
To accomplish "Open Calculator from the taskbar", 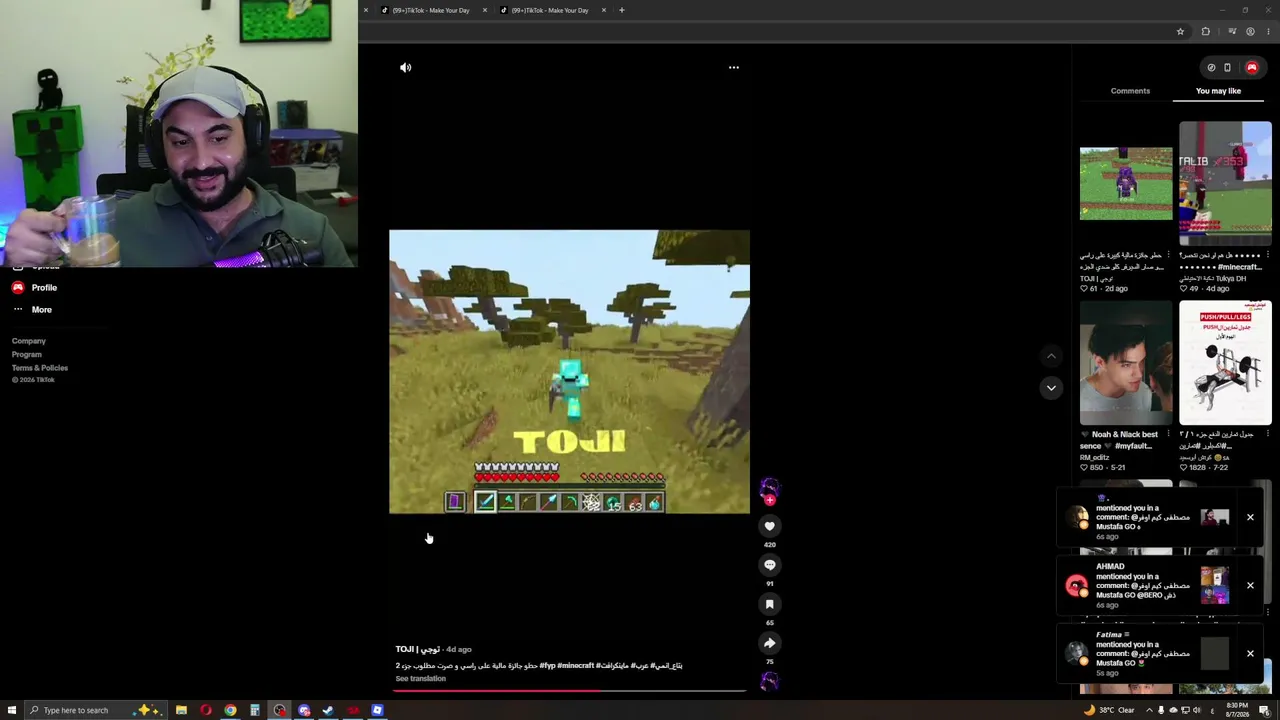I will 255,711.
